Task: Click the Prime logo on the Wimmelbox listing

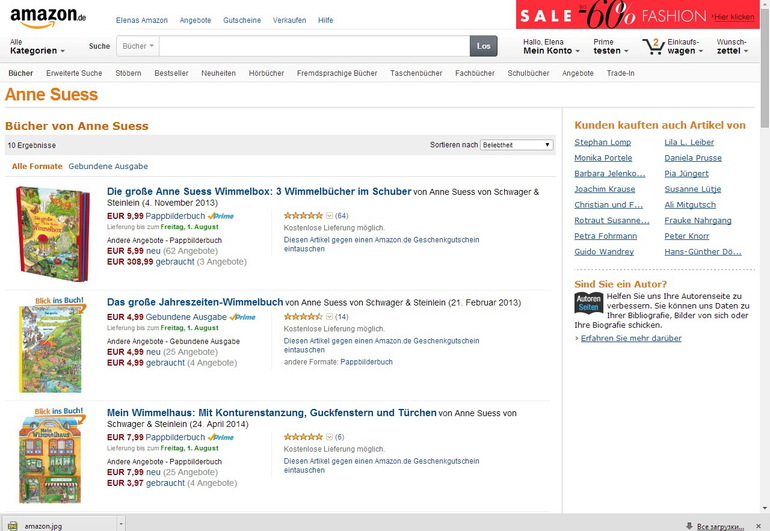Action: (221, 215)
